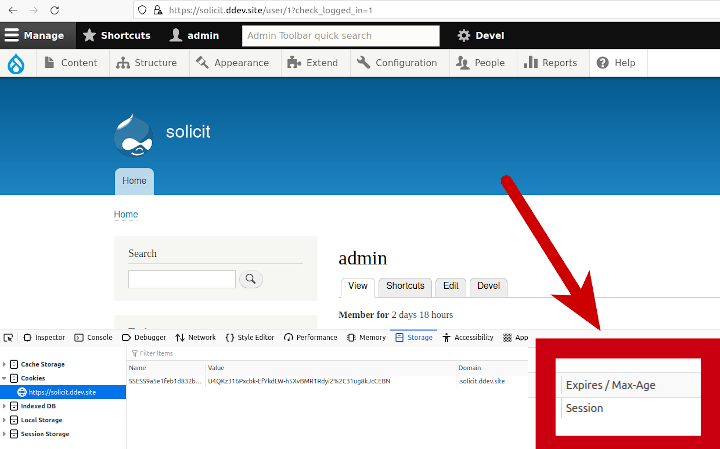Open the Manage toolbar menu

pos(38,35)
